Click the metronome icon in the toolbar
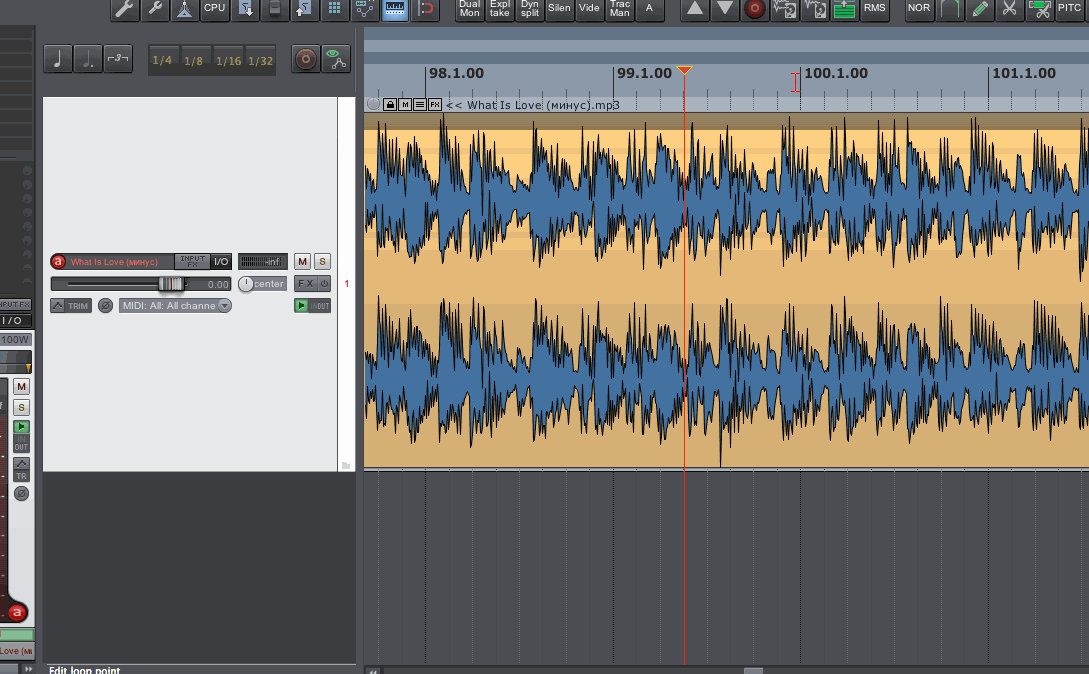This screenshot has height=674, width=1089. tap(185, 9)
